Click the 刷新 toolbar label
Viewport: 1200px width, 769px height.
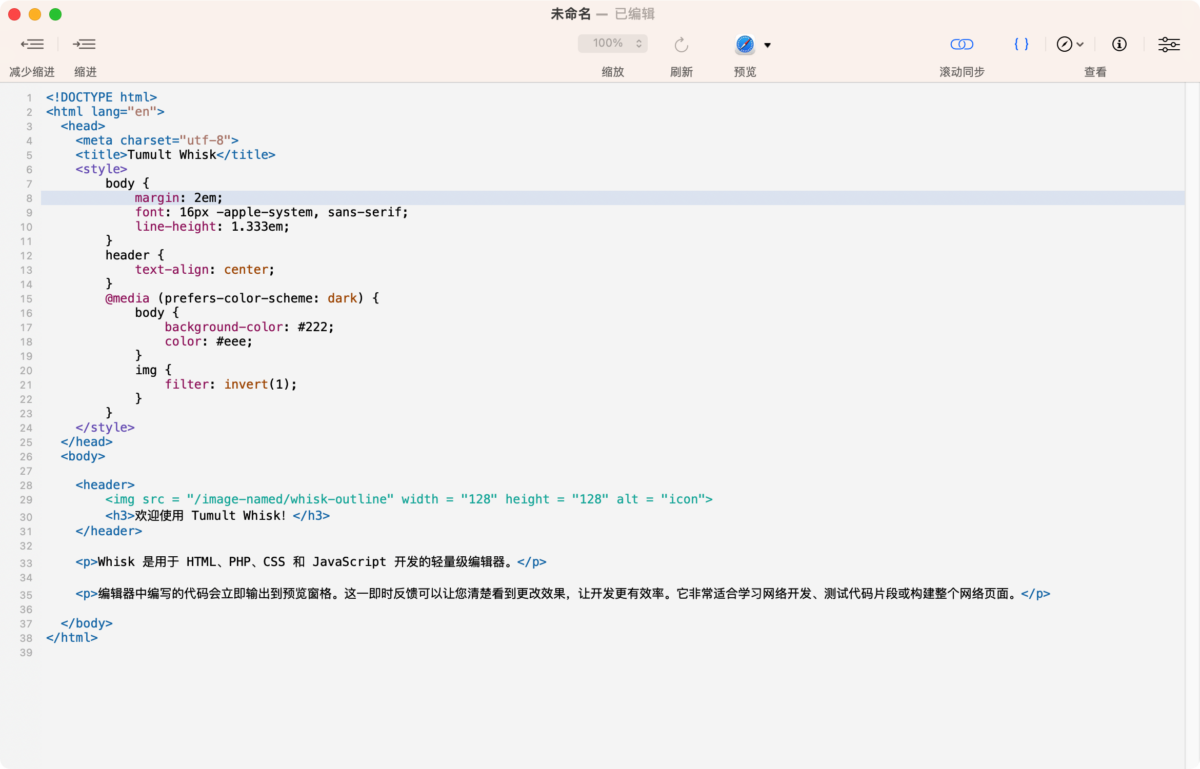[x=681, y=72]
